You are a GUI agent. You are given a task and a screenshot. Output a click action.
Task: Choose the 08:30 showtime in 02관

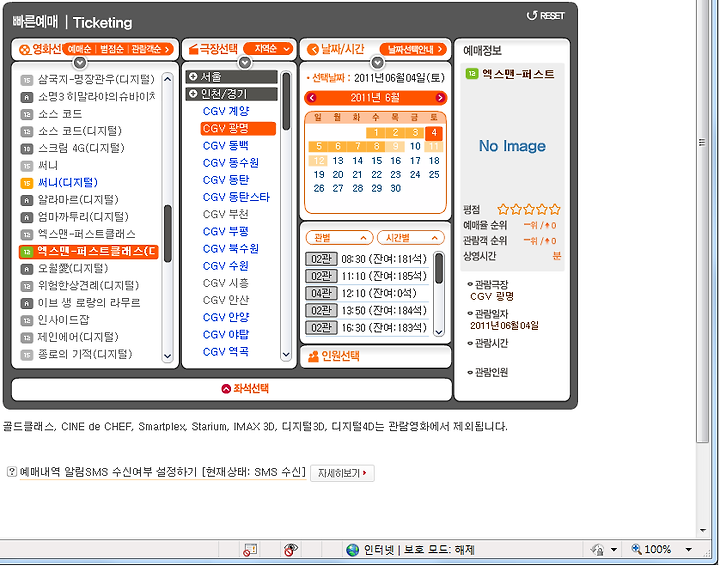(x=366, y=259)
